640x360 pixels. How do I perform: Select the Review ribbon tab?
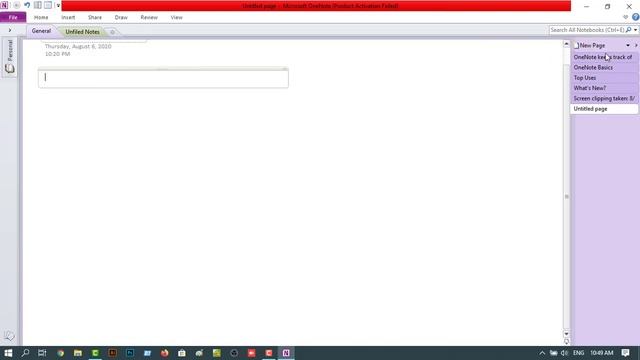coord(149,18)
